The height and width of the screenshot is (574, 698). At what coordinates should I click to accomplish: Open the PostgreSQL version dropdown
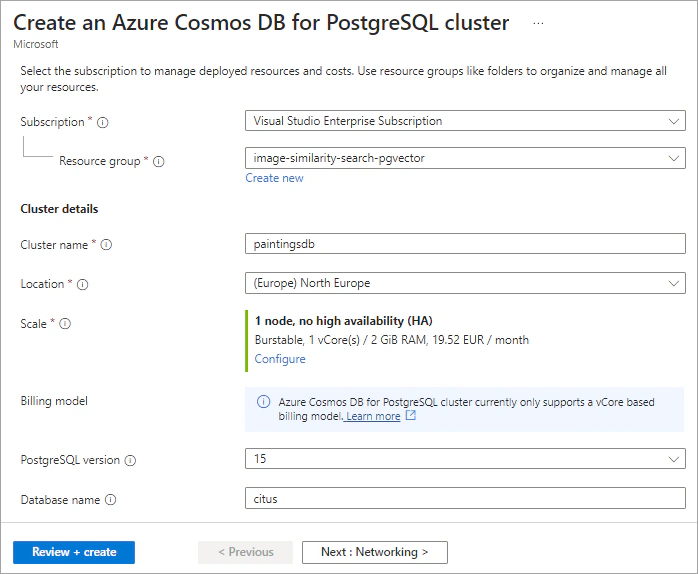(x=465, y=459)
